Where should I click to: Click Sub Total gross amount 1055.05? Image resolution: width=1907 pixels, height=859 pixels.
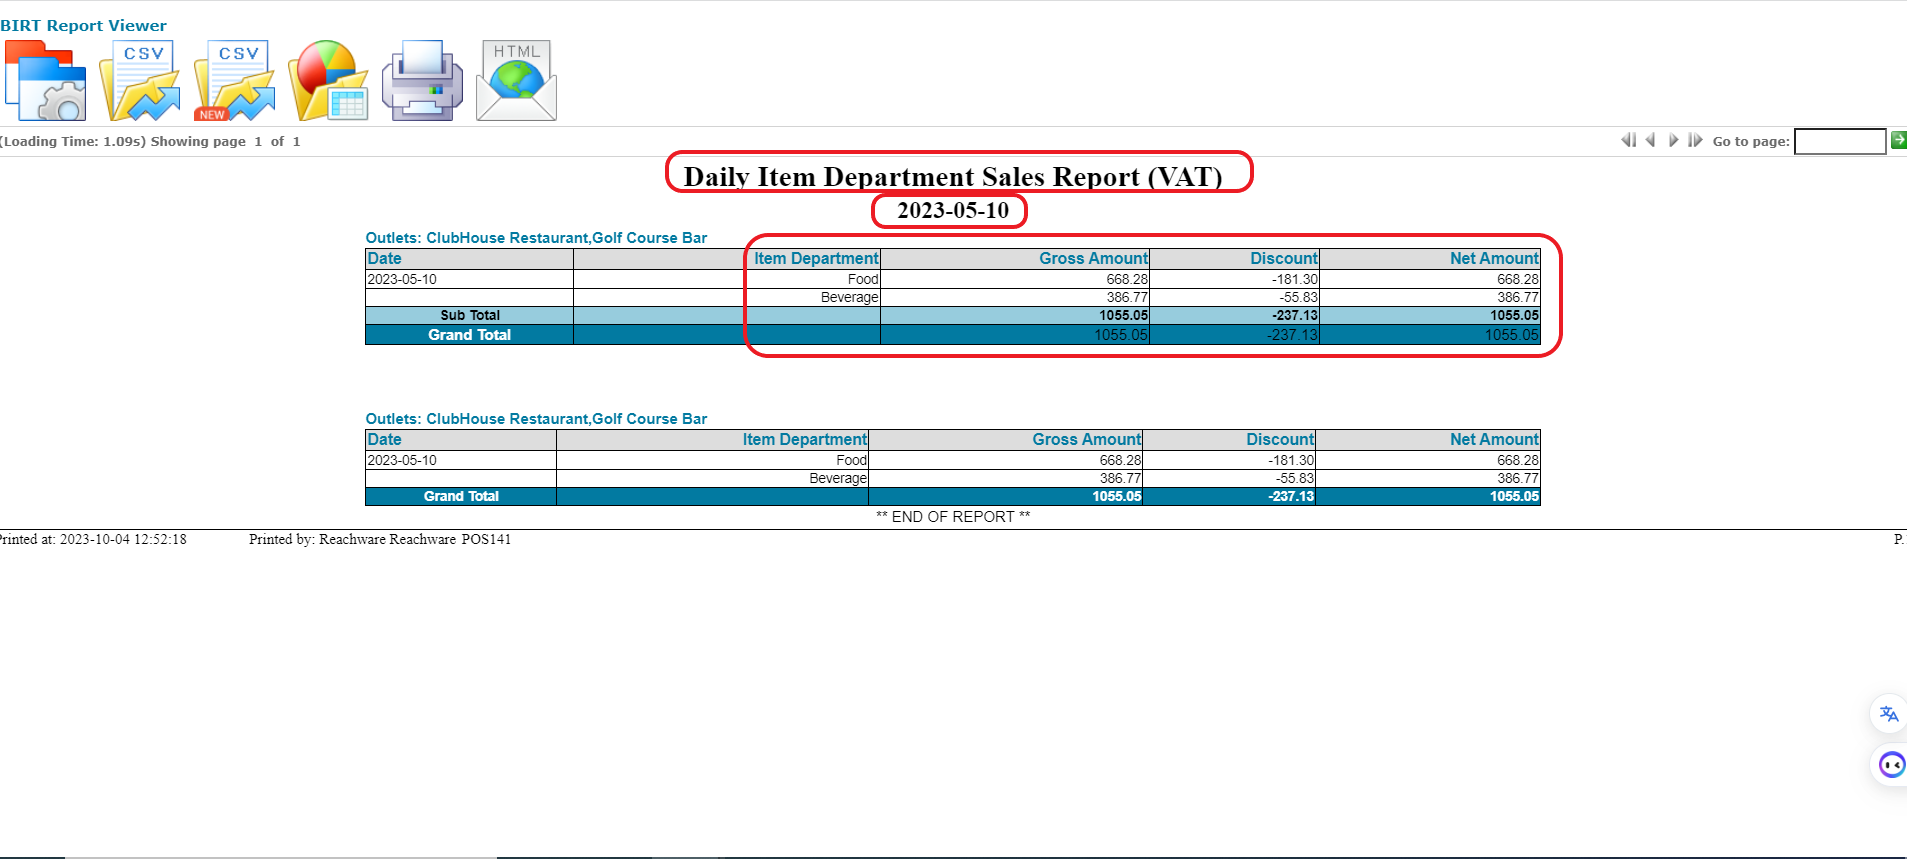1124,316
